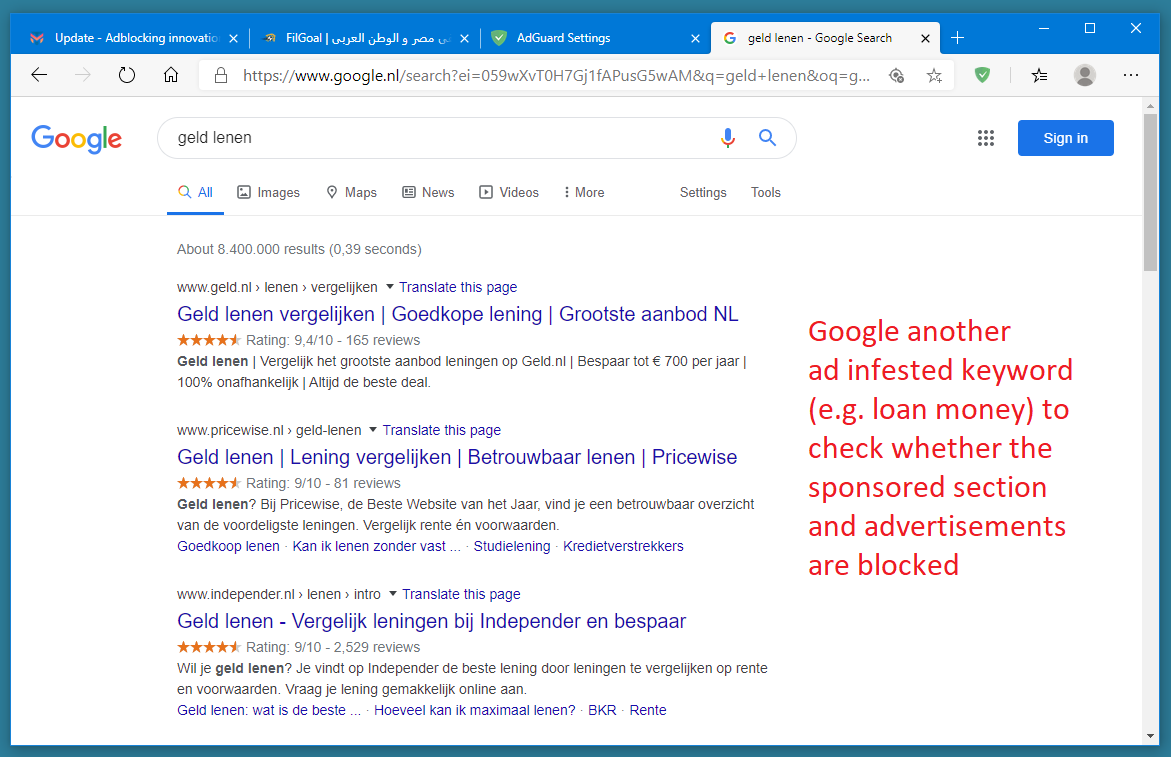Image resolution: width=1172 pixels, height=757 pixels.
Task: Switch to the Images search tab
Action: [x=268, y=192]
